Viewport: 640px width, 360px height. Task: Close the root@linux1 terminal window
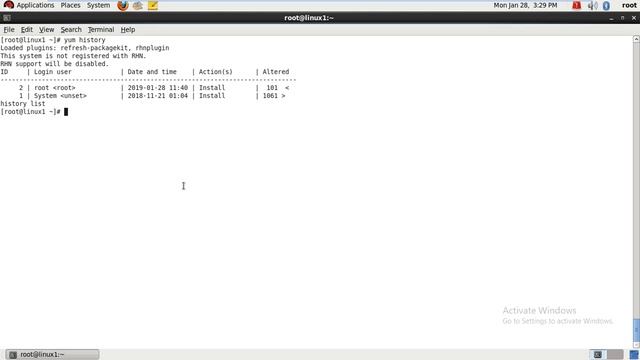pos(634,18)
